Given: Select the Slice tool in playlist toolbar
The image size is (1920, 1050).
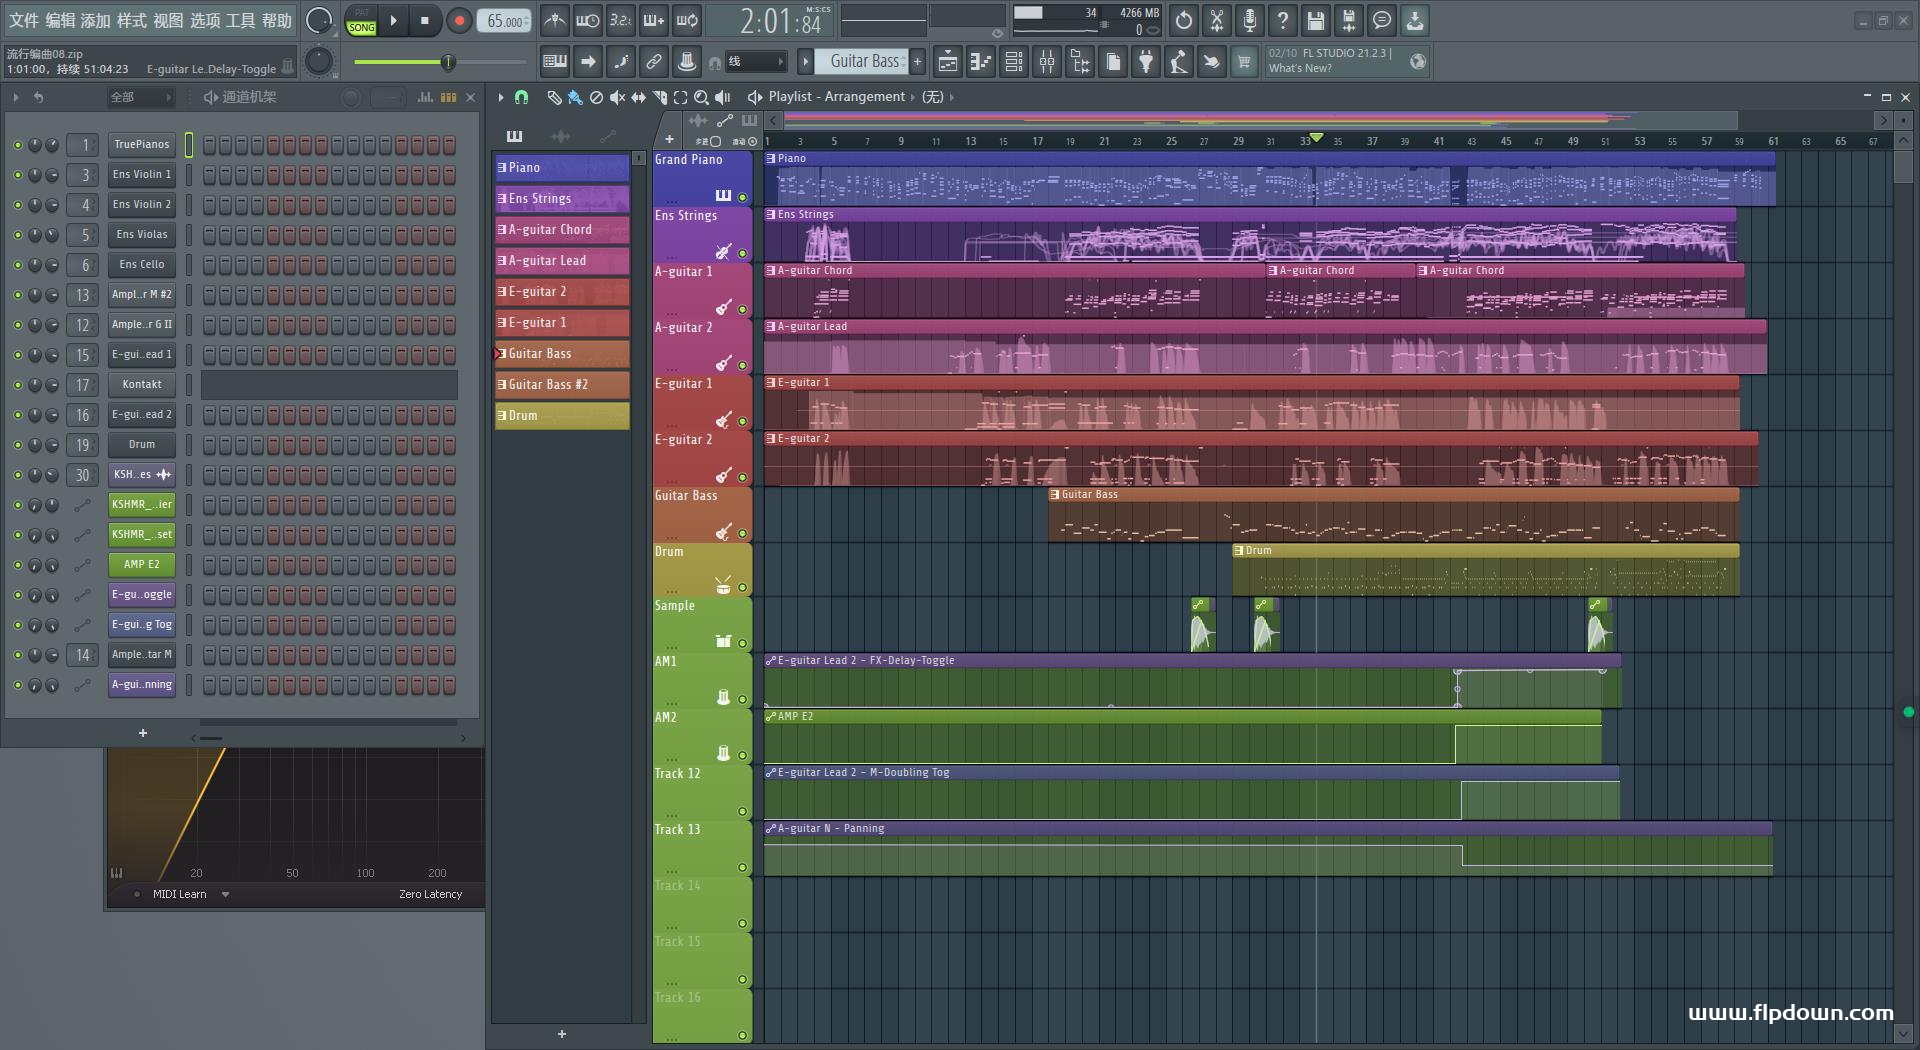Looking at the screenshot, I should point(659,97).
